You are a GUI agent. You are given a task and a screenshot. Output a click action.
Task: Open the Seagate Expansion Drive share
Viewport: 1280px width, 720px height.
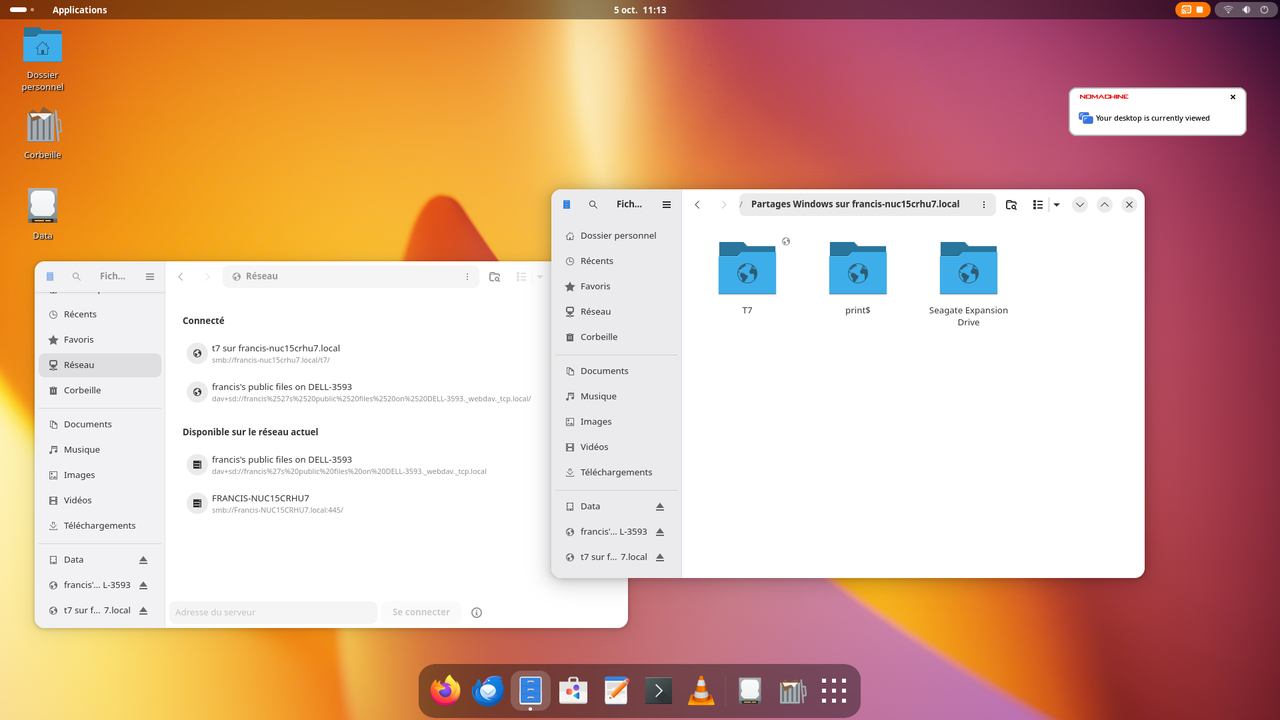pyautogui.click(x=968, y=283)
